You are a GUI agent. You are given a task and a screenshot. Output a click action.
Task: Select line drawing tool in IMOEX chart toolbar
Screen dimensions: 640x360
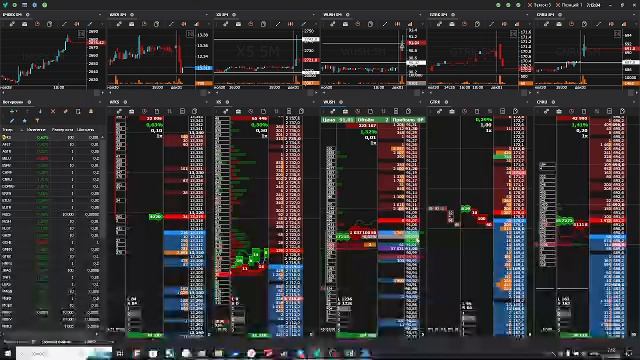[x=64, y=24]
